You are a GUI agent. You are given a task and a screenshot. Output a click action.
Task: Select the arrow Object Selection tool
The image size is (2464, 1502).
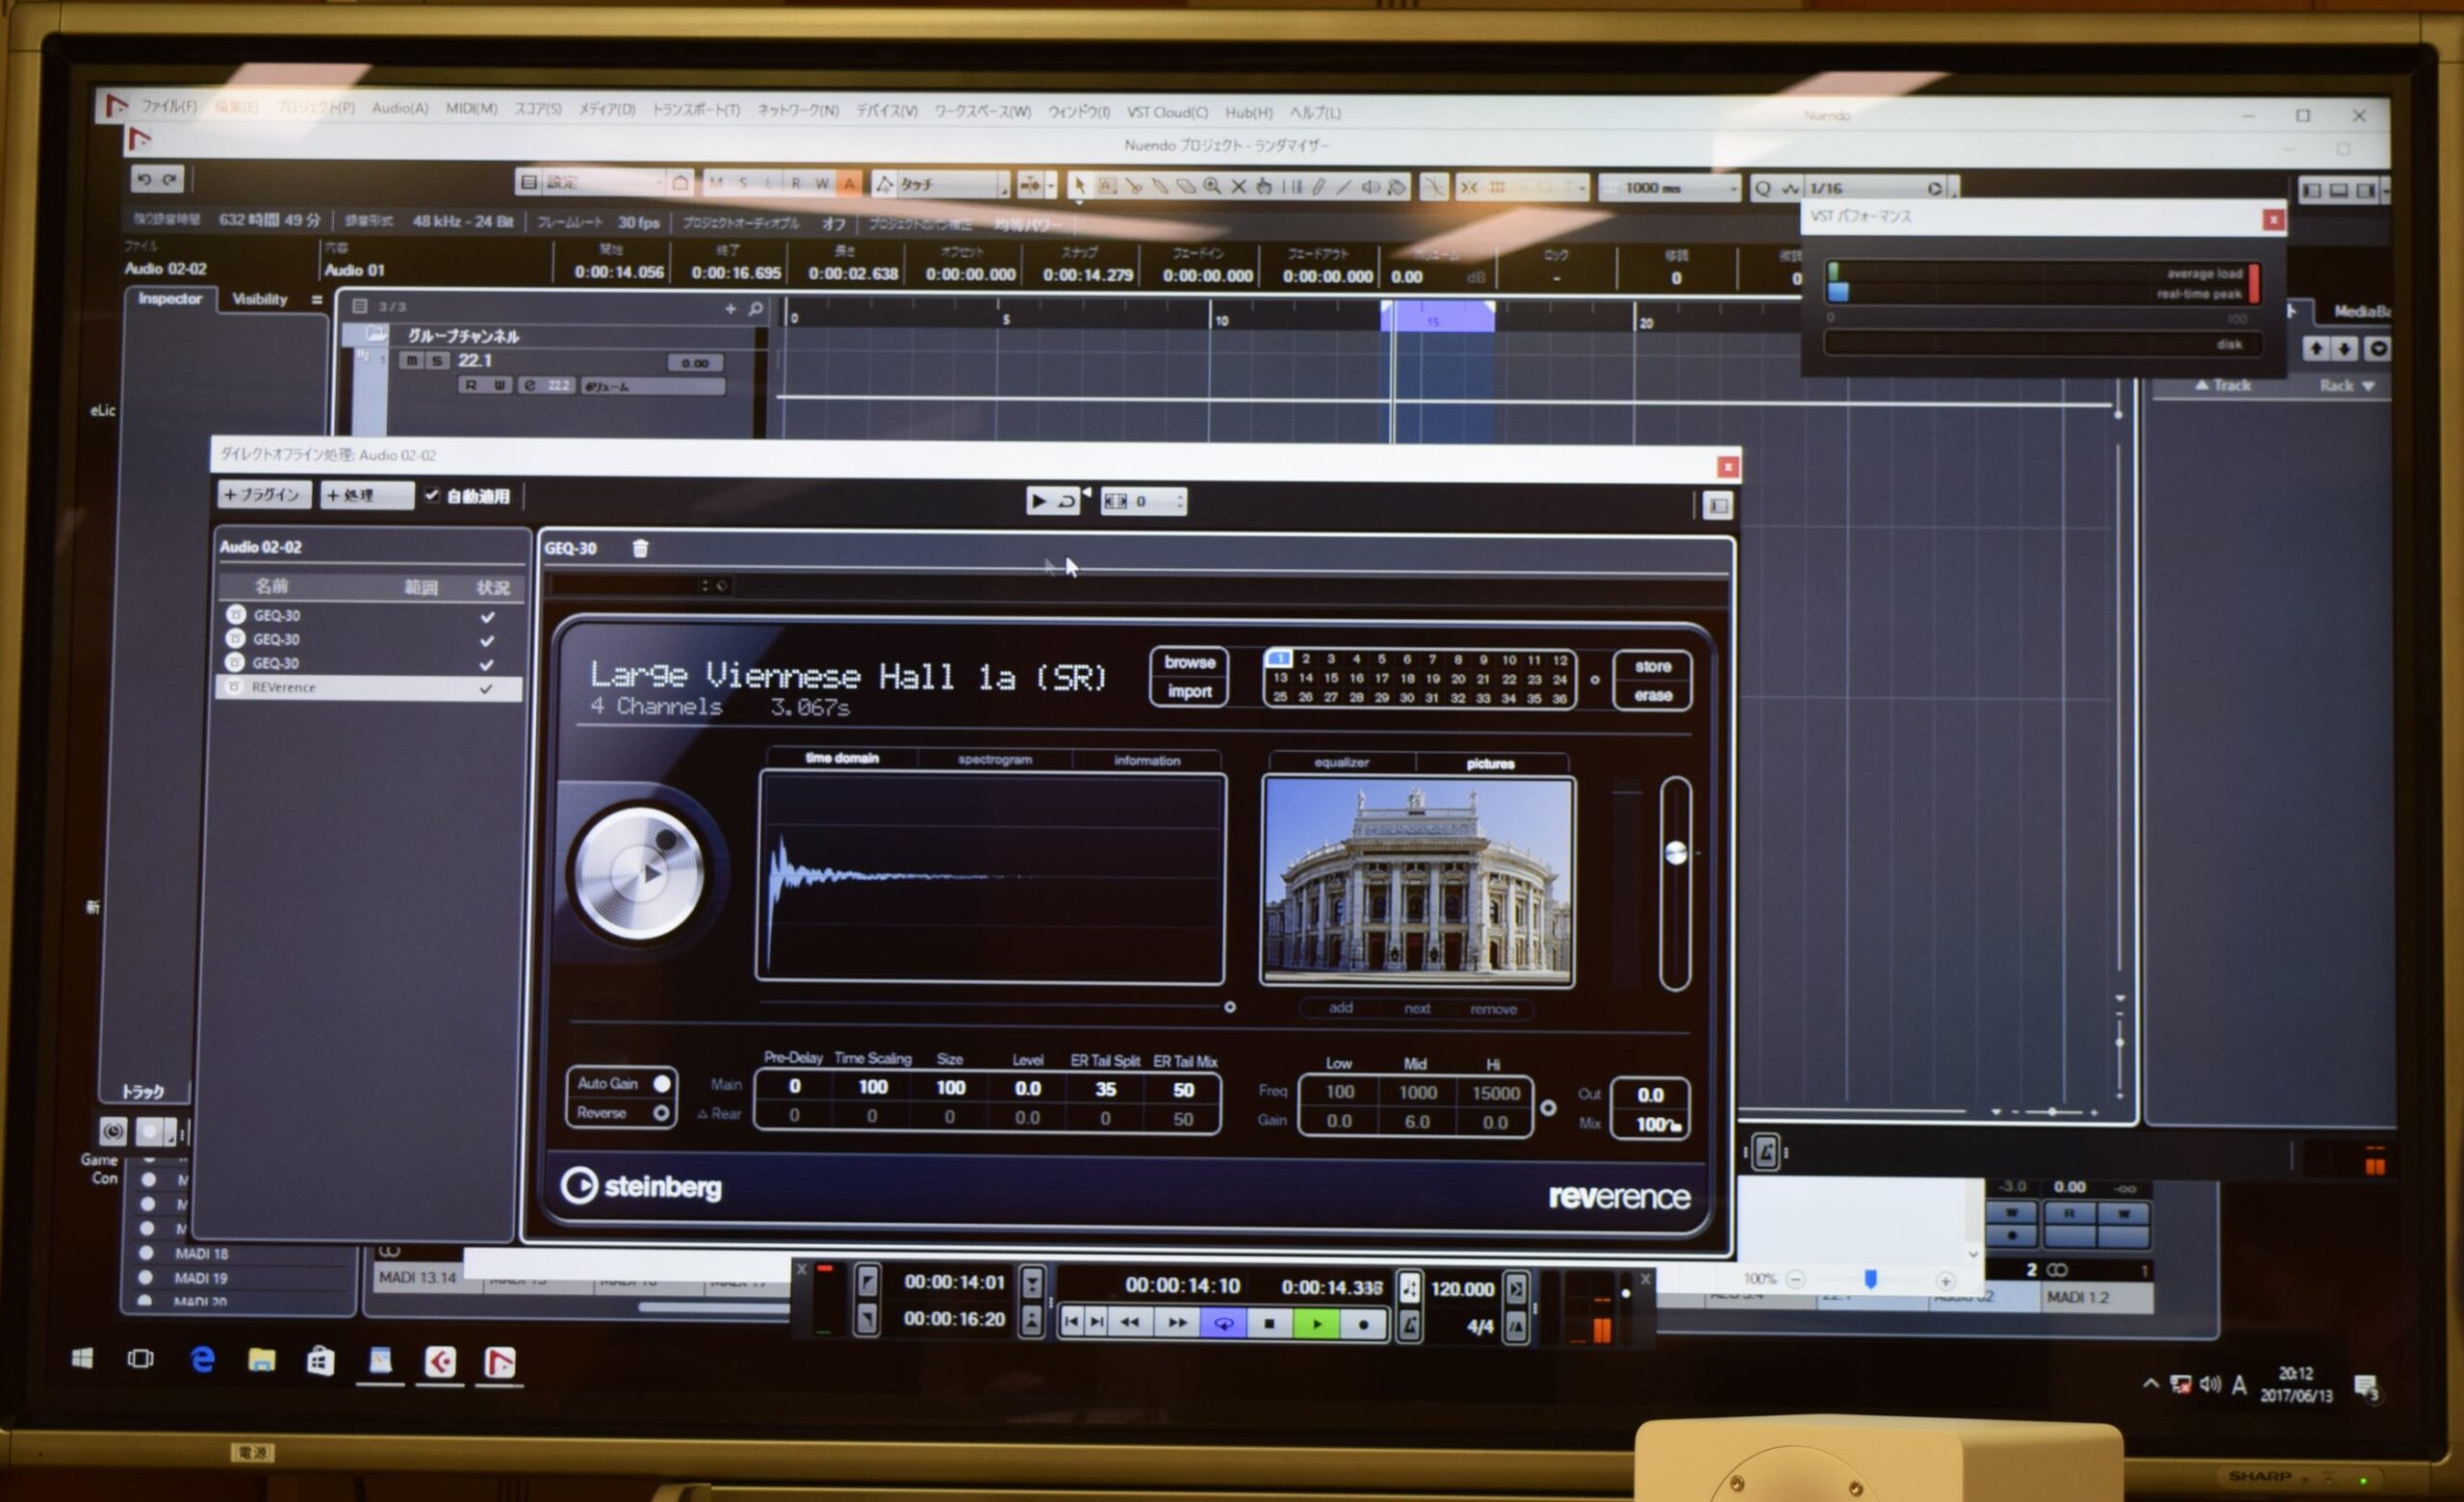1079,186
